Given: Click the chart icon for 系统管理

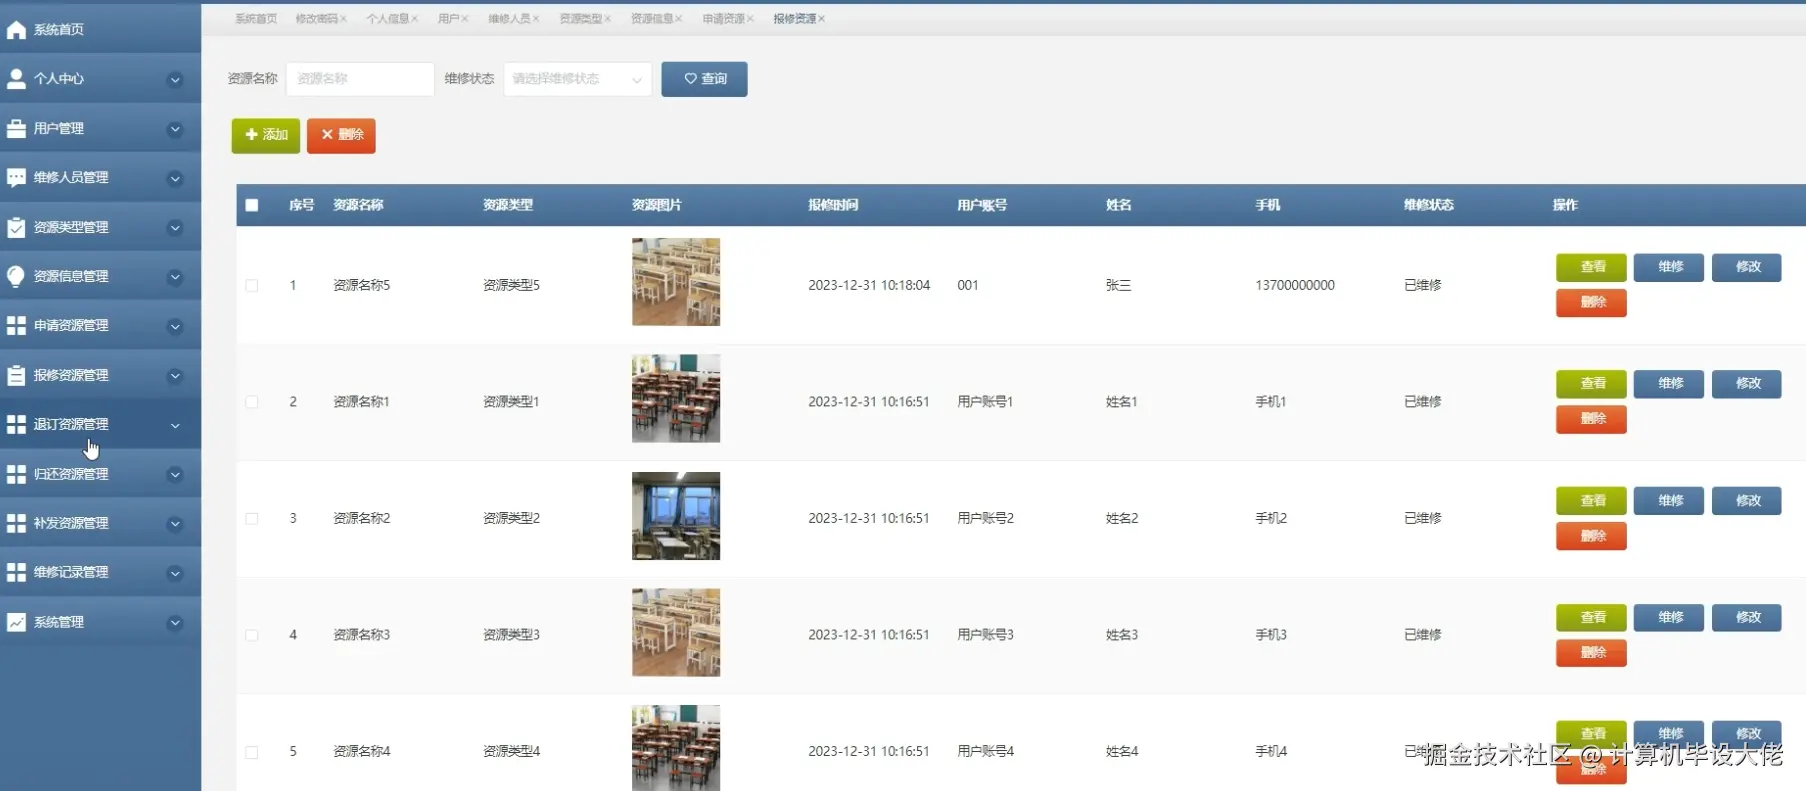Looking at the screenshot, I should 16,622.
